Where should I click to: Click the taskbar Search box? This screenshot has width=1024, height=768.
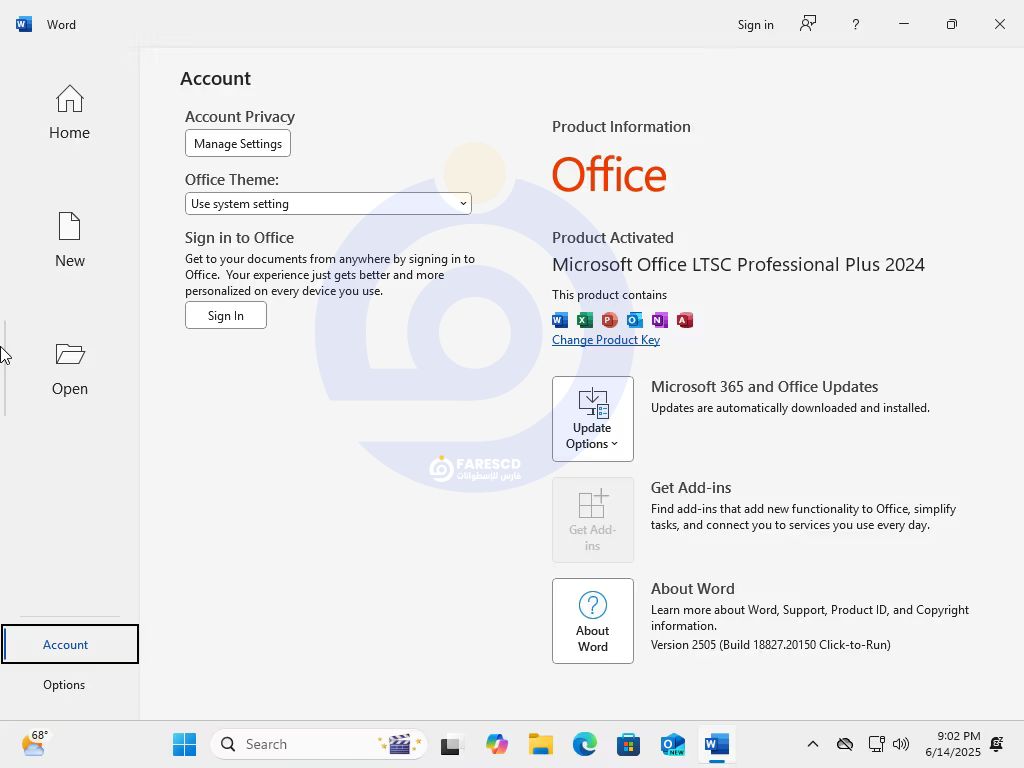click(x=319, y=744)
